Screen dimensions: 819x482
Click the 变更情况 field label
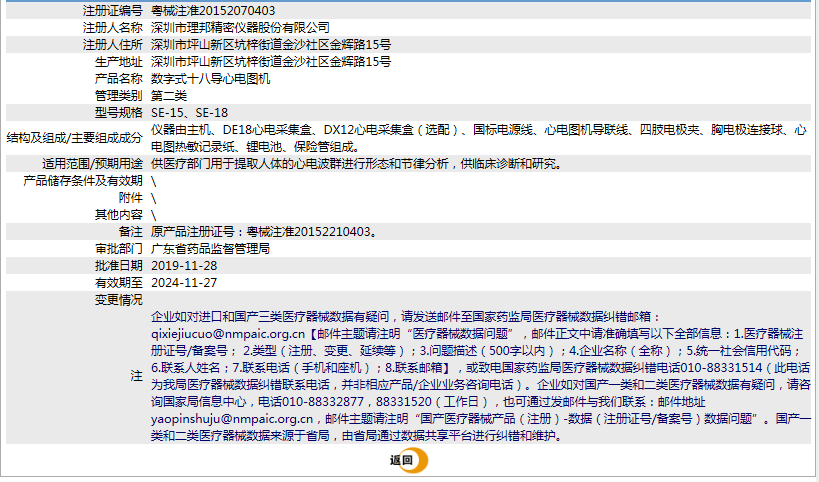(119, 300)
